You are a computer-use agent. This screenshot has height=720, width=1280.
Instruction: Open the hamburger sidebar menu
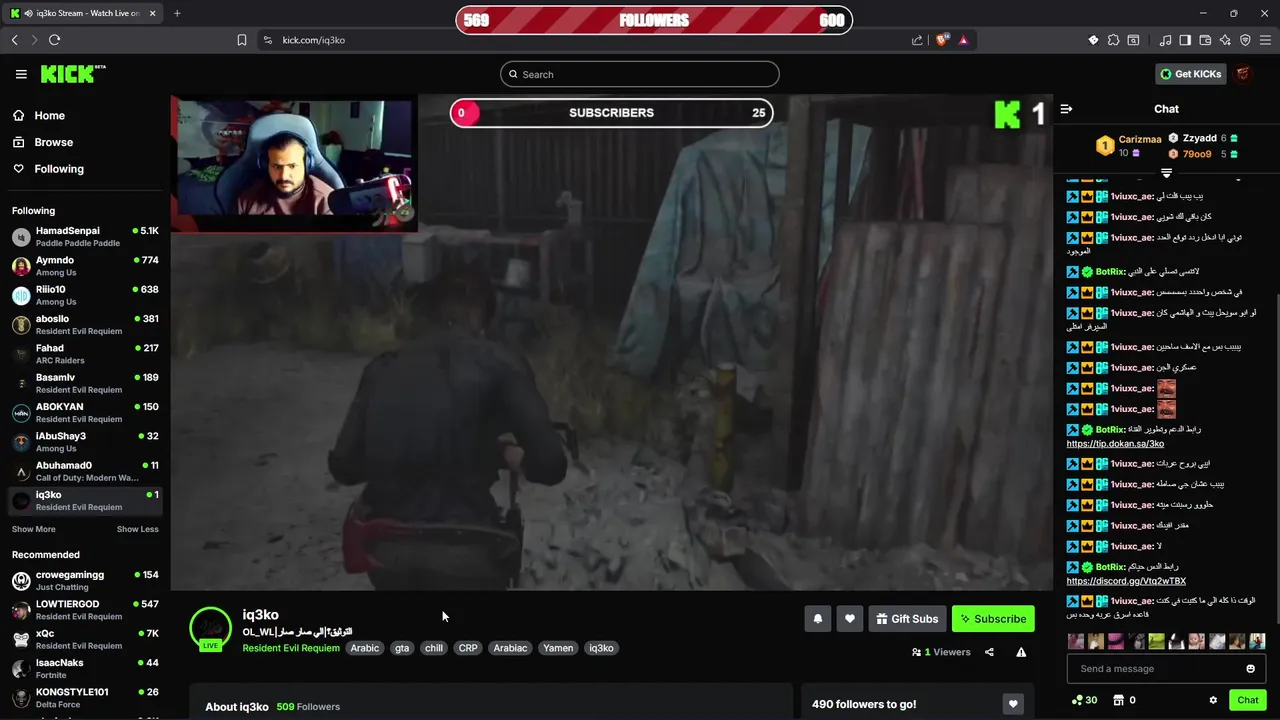pyautogui.click(x=21, y=74)
